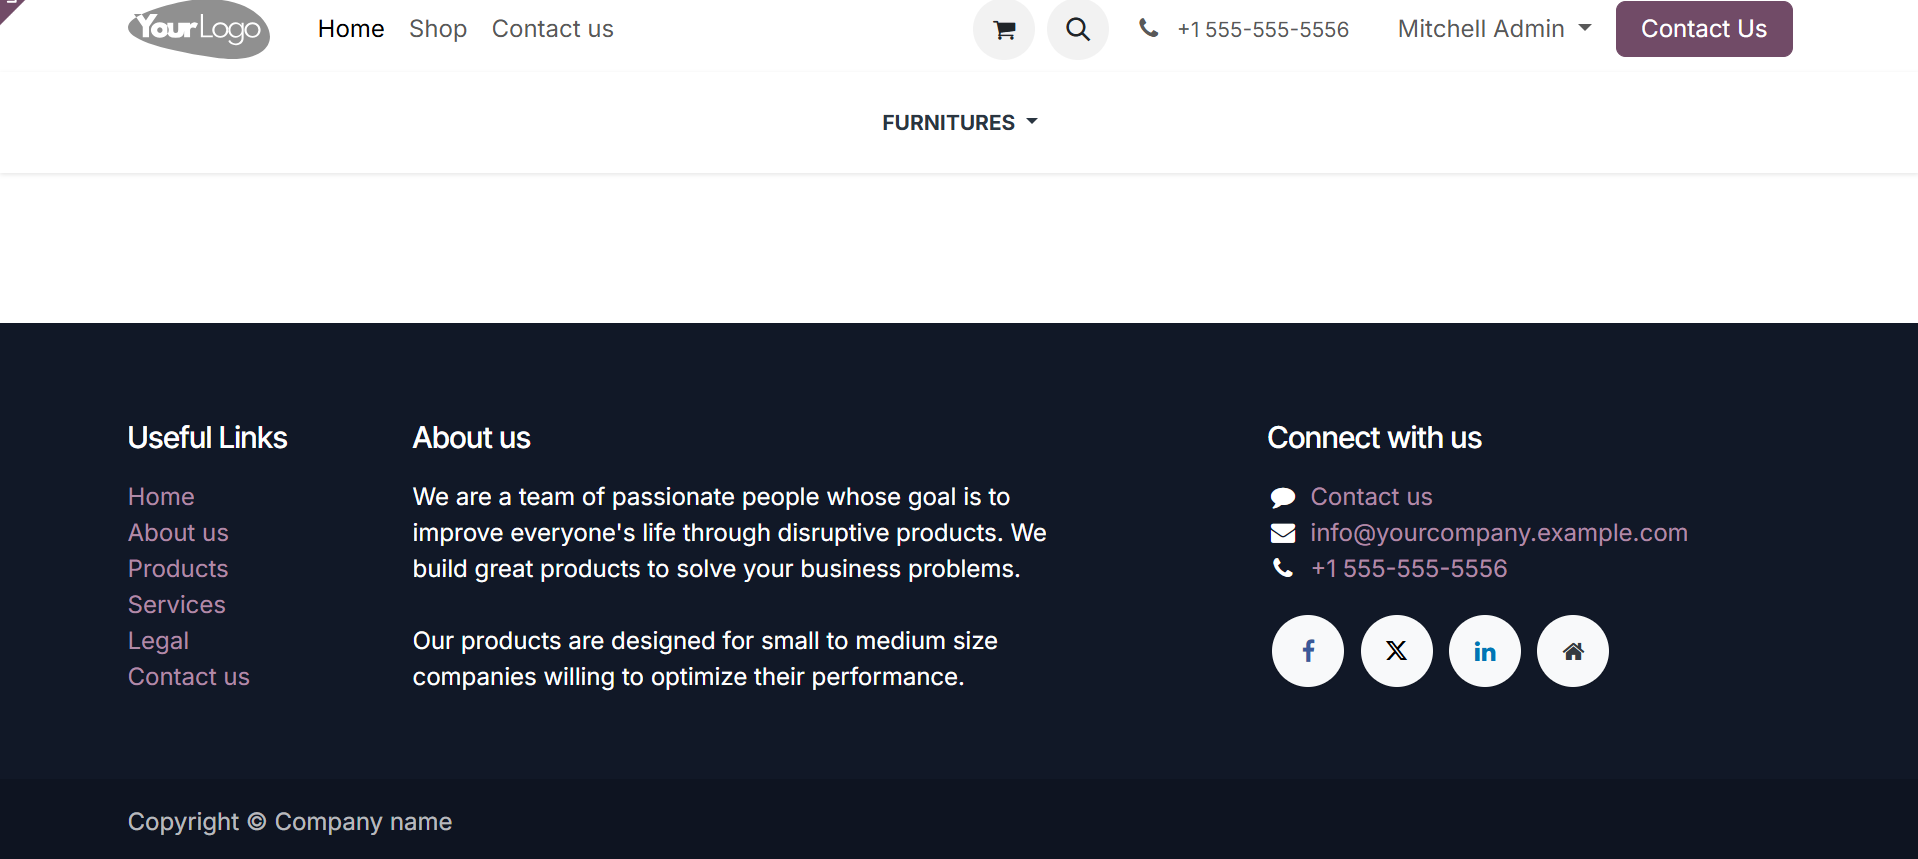Click the header phone number +1 555-555-5556
The width and height of the screenshot is (1918, 859).
(x=1263, y=30)
